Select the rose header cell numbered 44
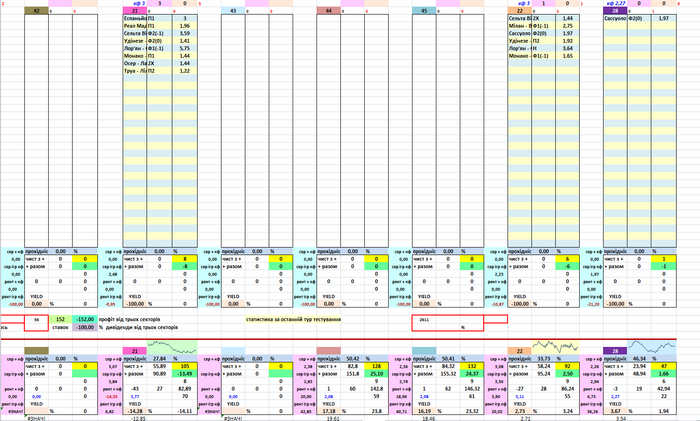 [x=329, y=11]
